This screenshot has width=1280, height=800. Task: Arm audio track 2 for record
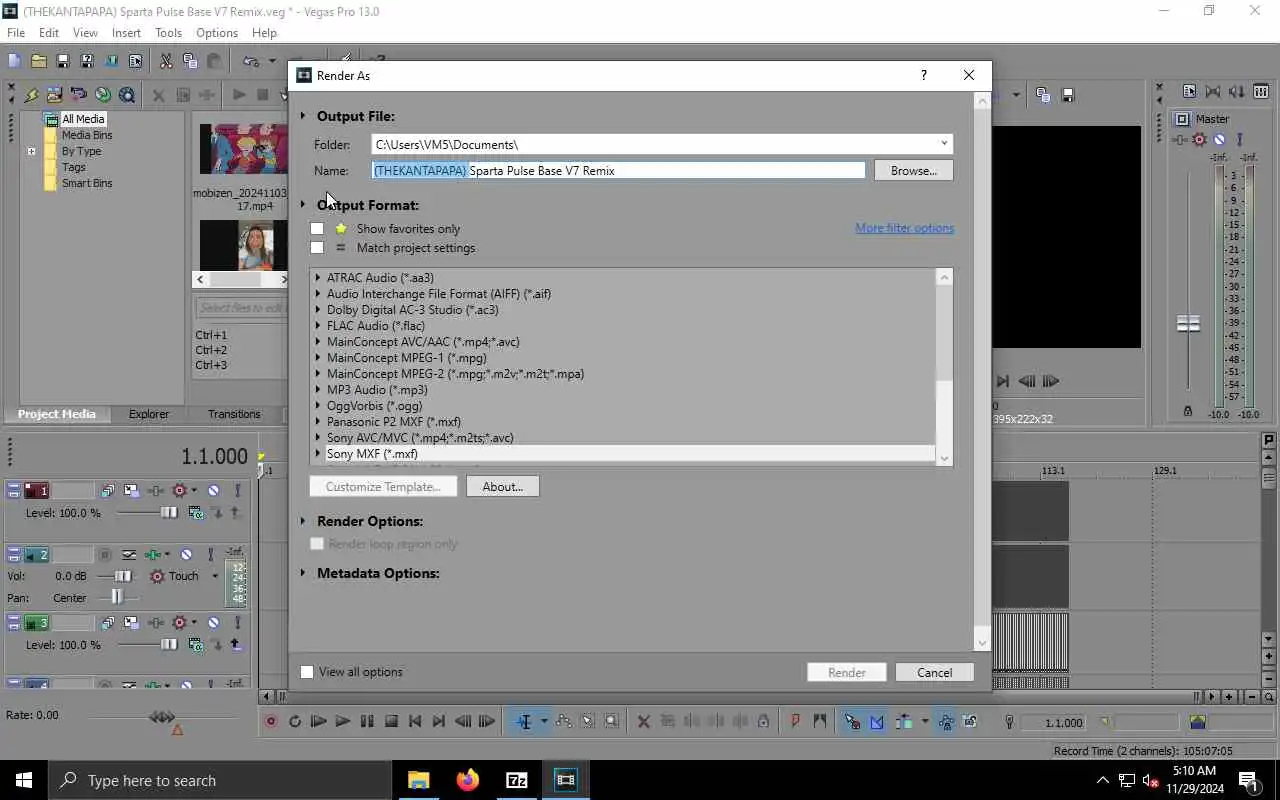(105, 555)
